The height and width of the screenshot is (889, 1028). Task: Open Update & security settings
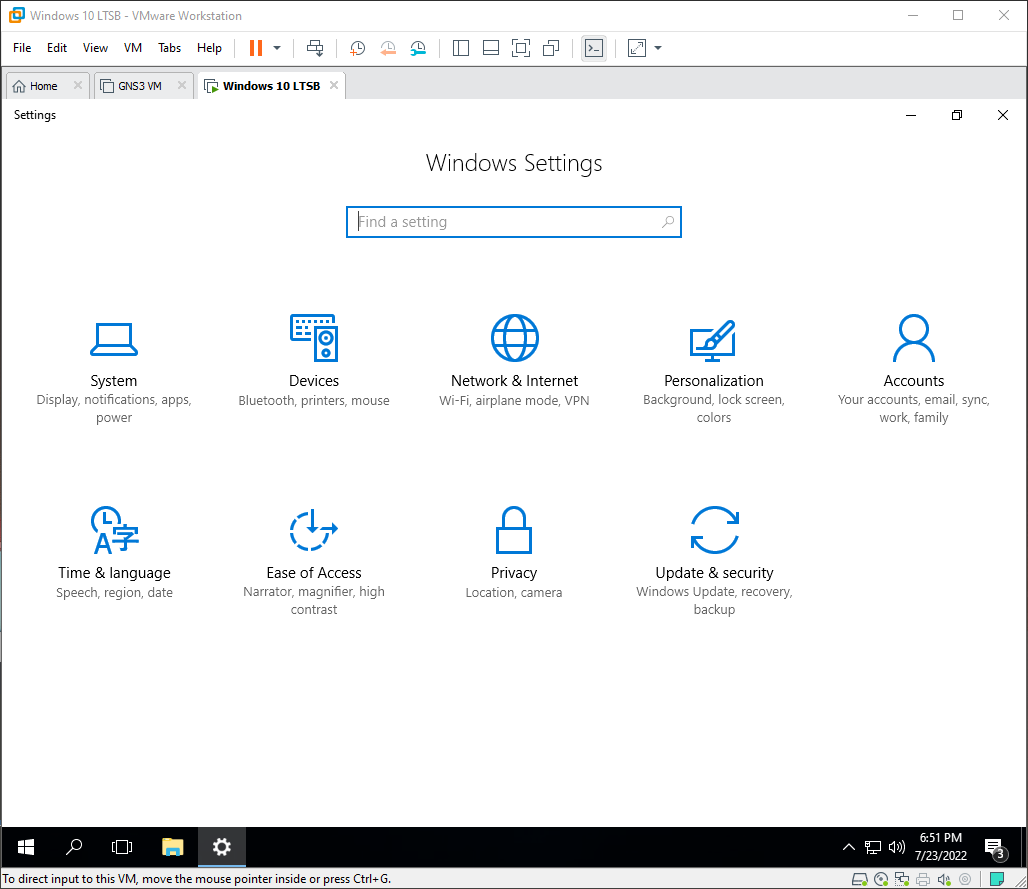[714, 563]
